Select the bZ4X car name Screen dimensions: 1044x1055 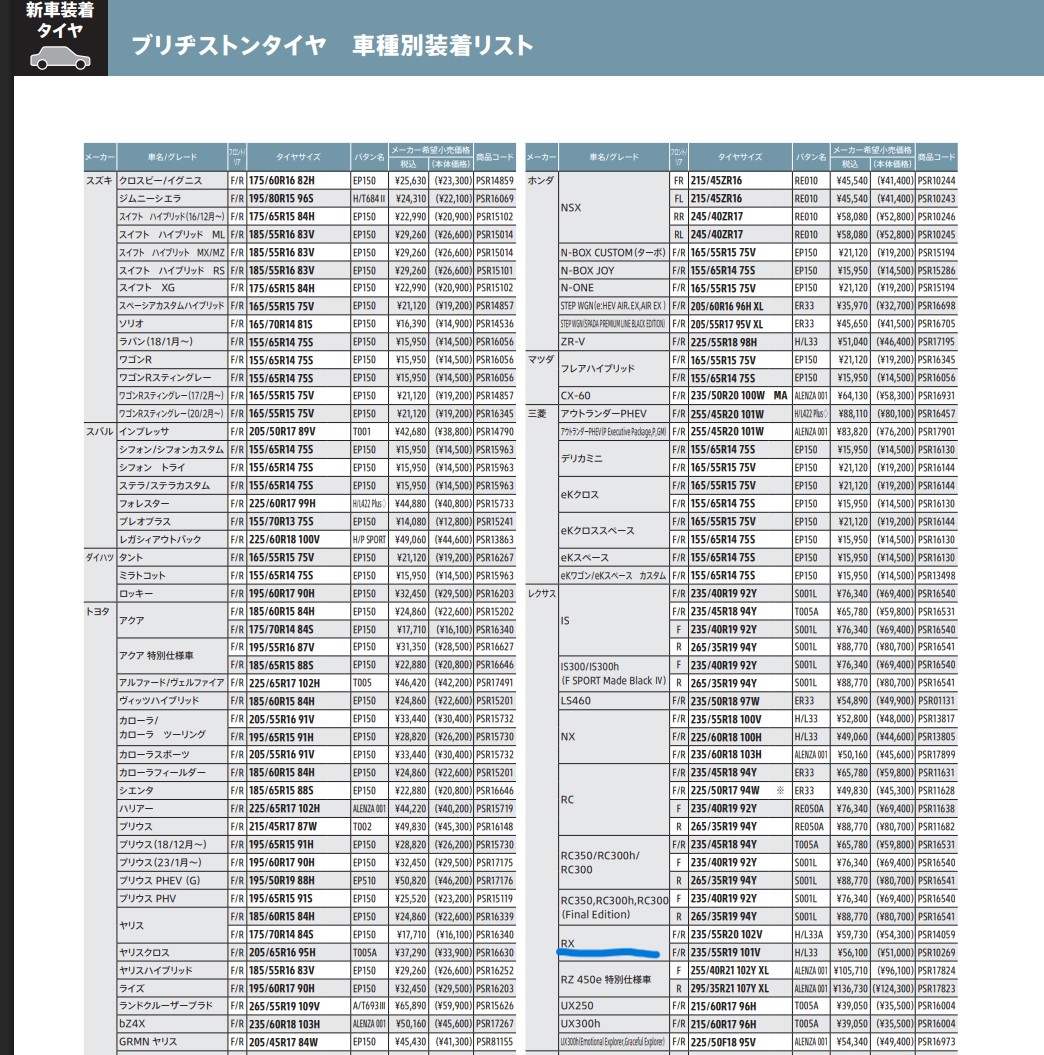click(x=133, y=1023)
